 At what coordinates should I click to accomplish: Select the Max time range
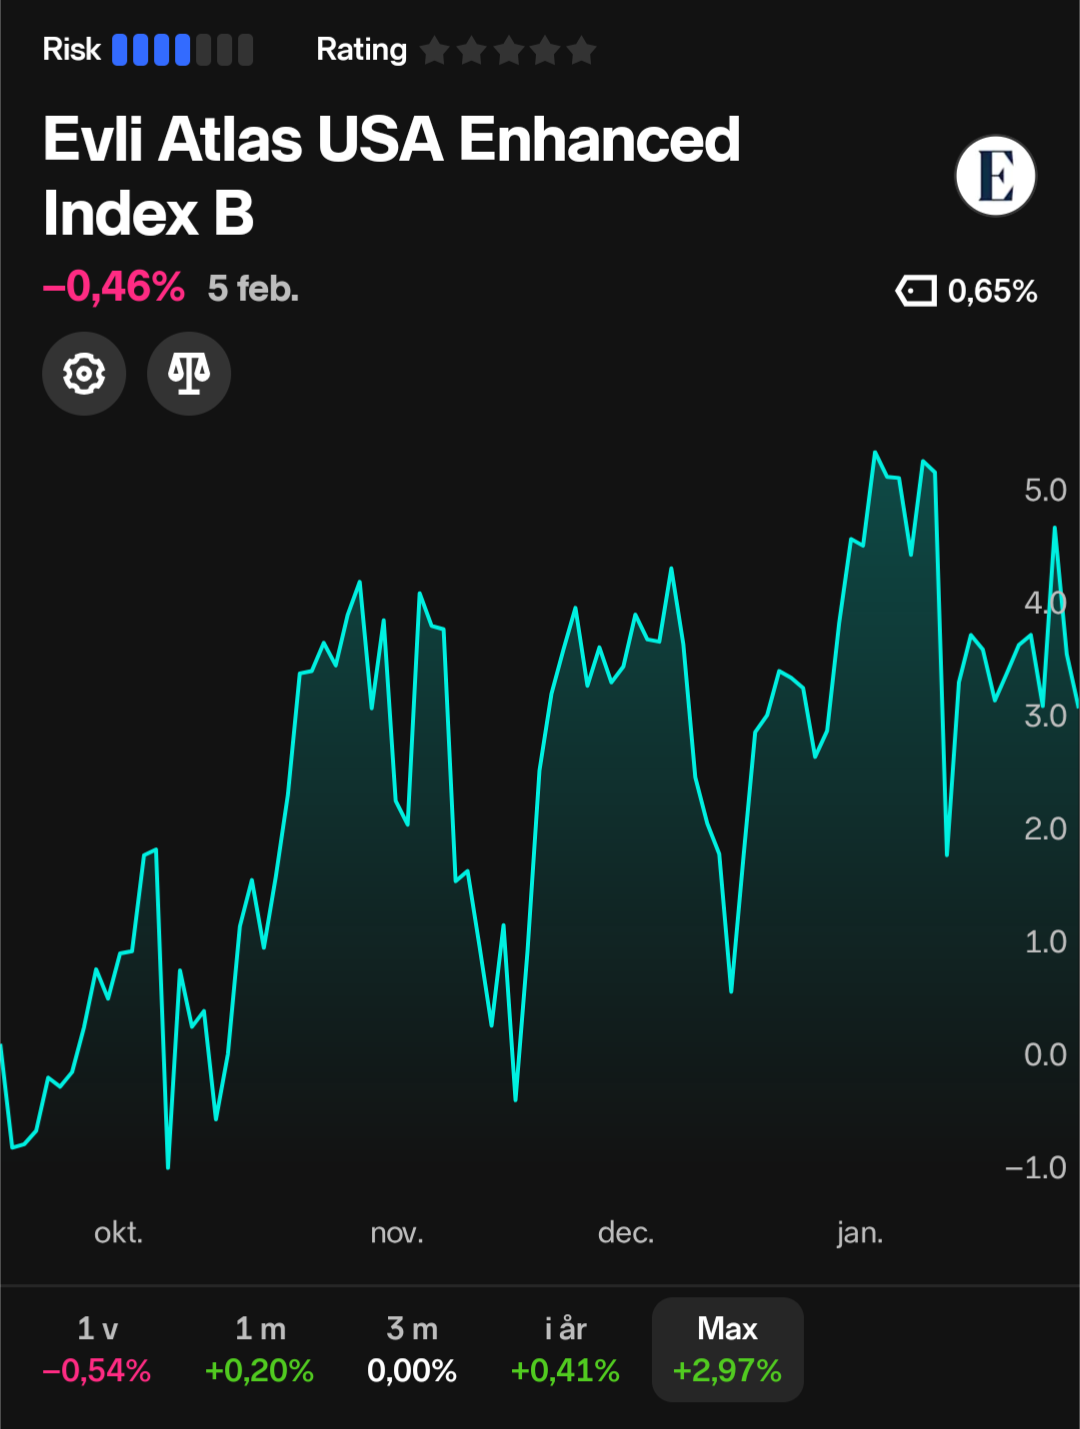(x=727, y=1349)
